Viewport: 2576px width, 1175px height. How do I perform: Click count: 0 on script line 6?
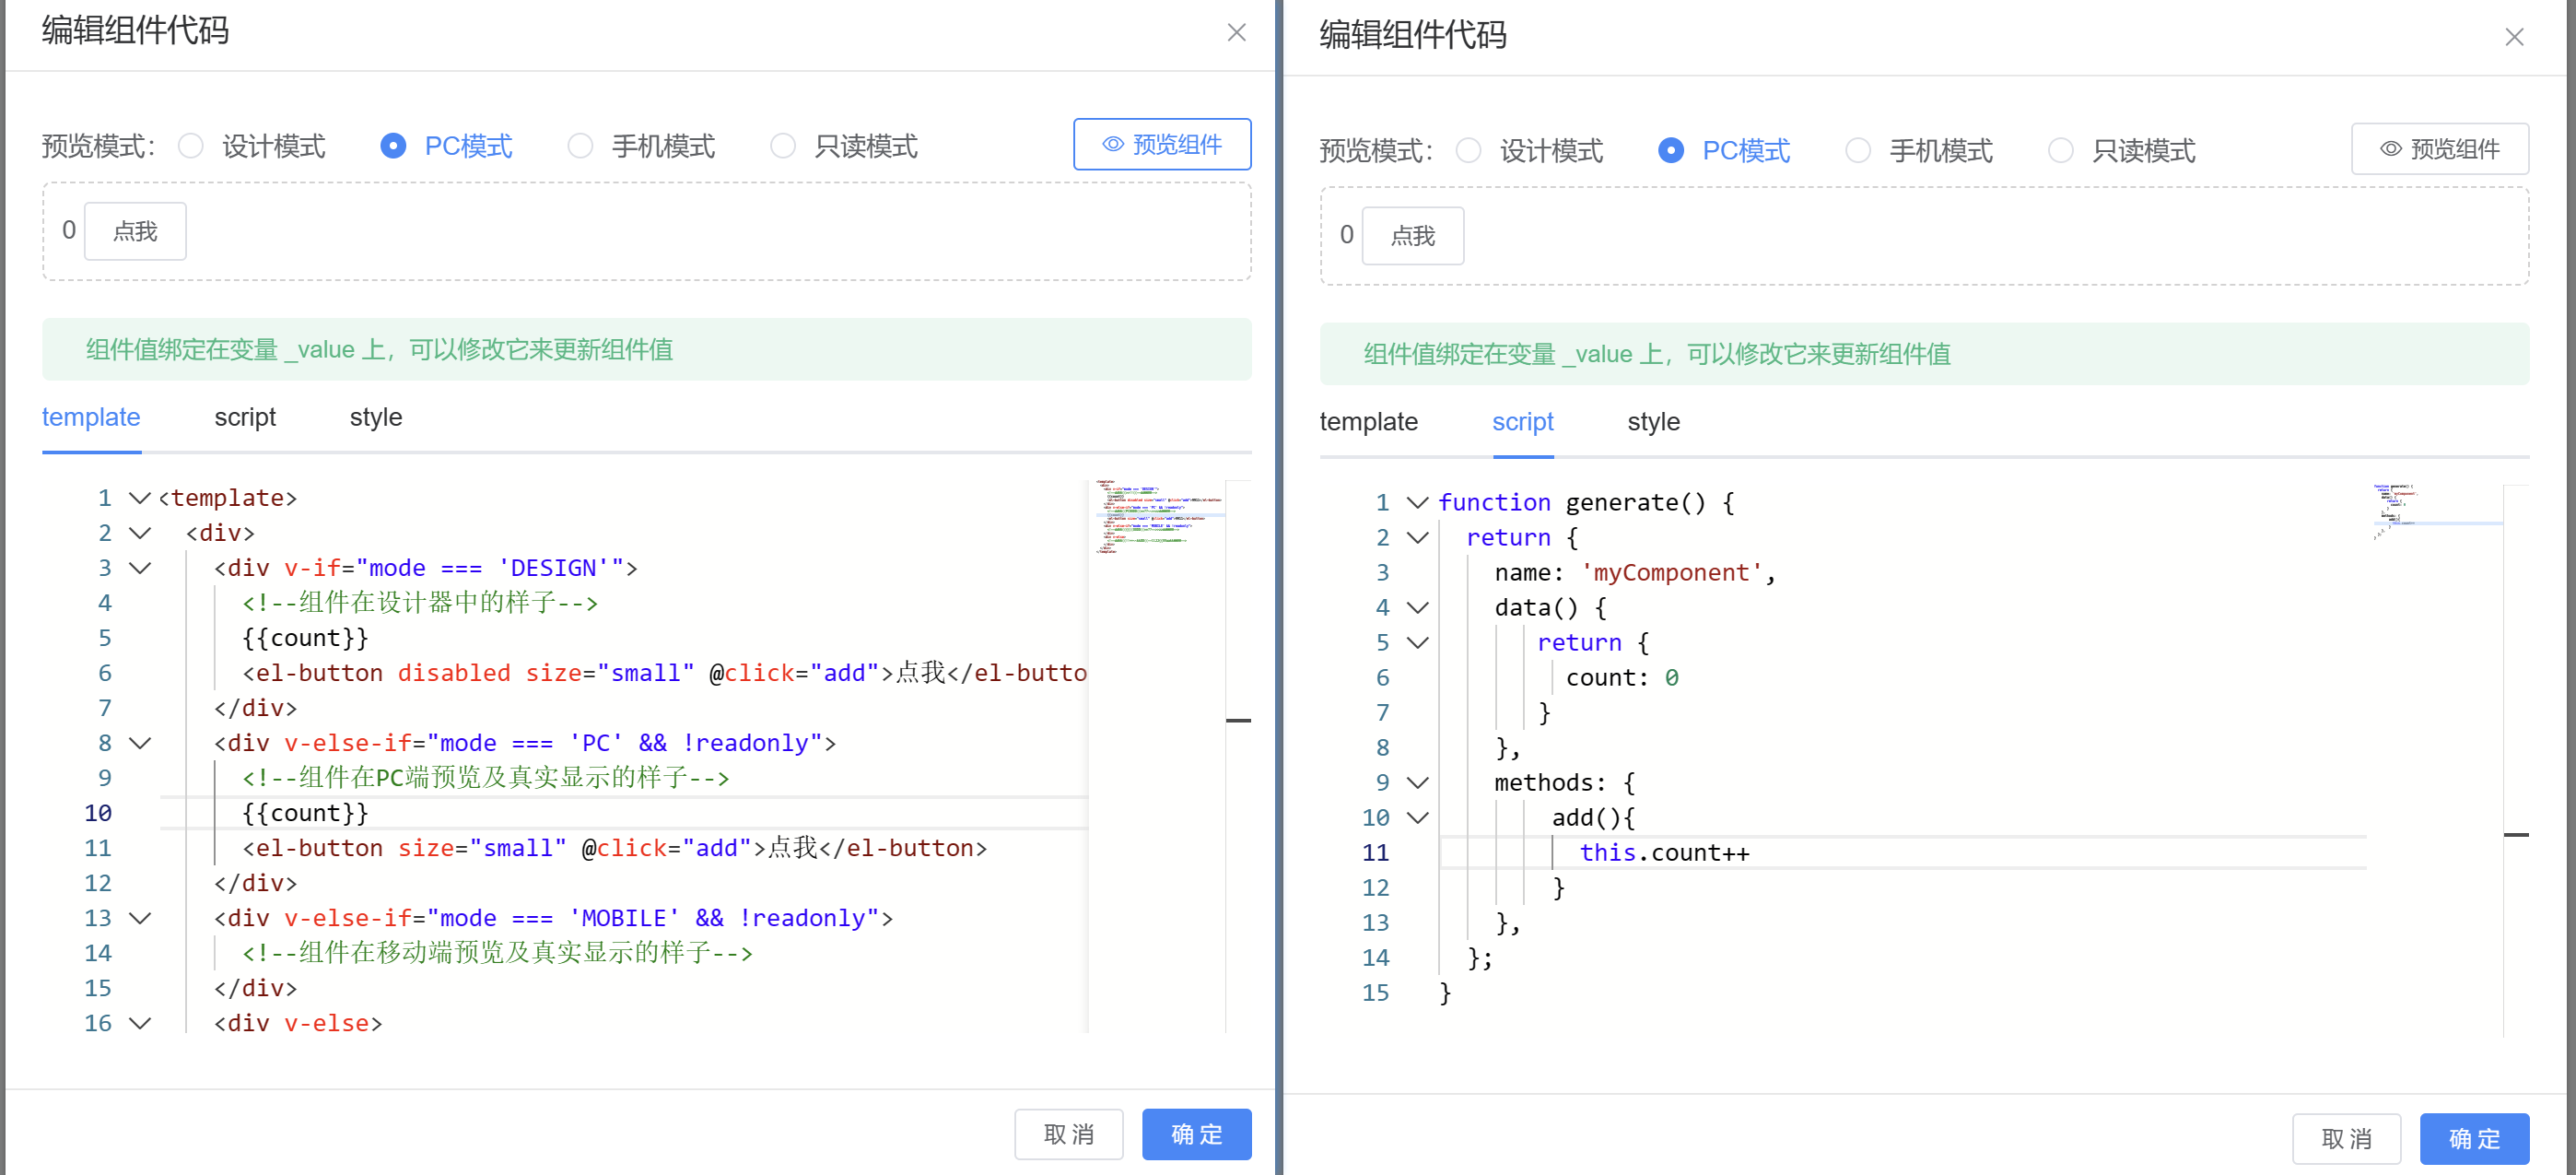coord(1622,678)
